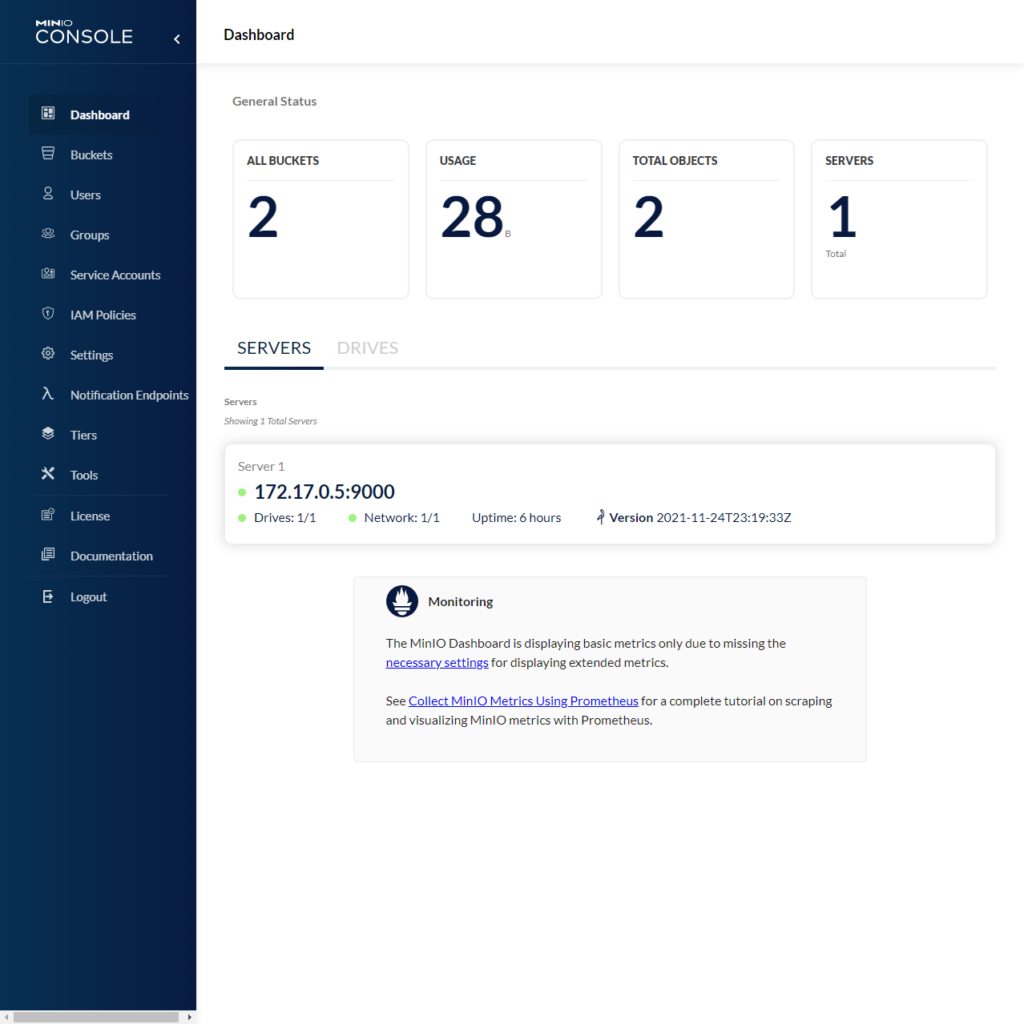Open IAM Policies shield icon
This screenshot has height=1024, width=1024.
[x=48, y=314]
